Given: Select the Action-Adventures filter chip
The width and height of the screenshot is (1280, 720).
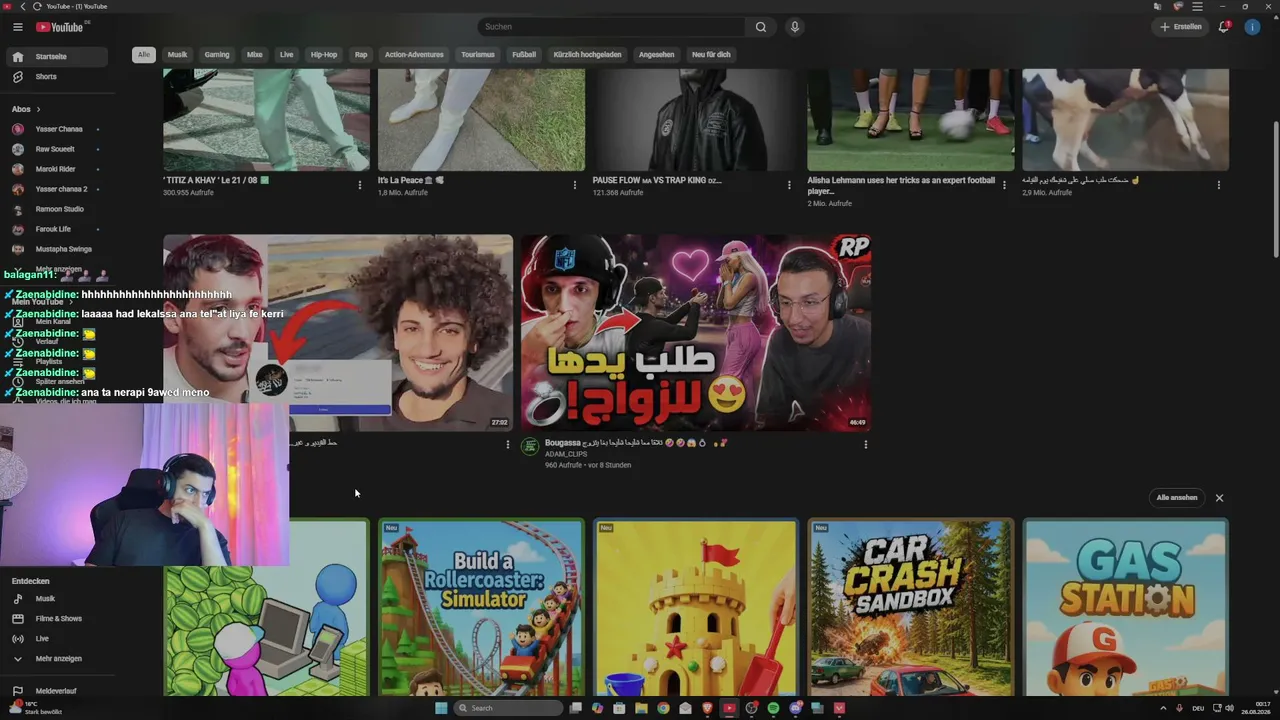Looking at the screenshot, I should 414,55.
